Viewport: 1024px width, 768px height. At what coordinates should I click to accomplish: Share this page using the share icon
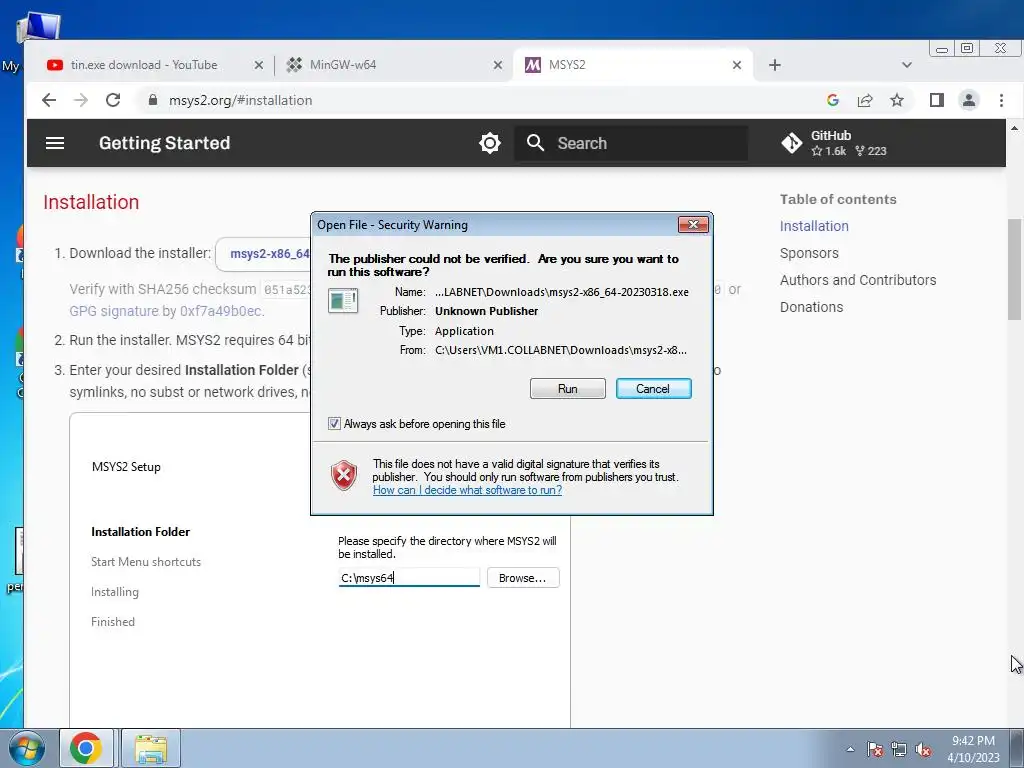point(865,100)
